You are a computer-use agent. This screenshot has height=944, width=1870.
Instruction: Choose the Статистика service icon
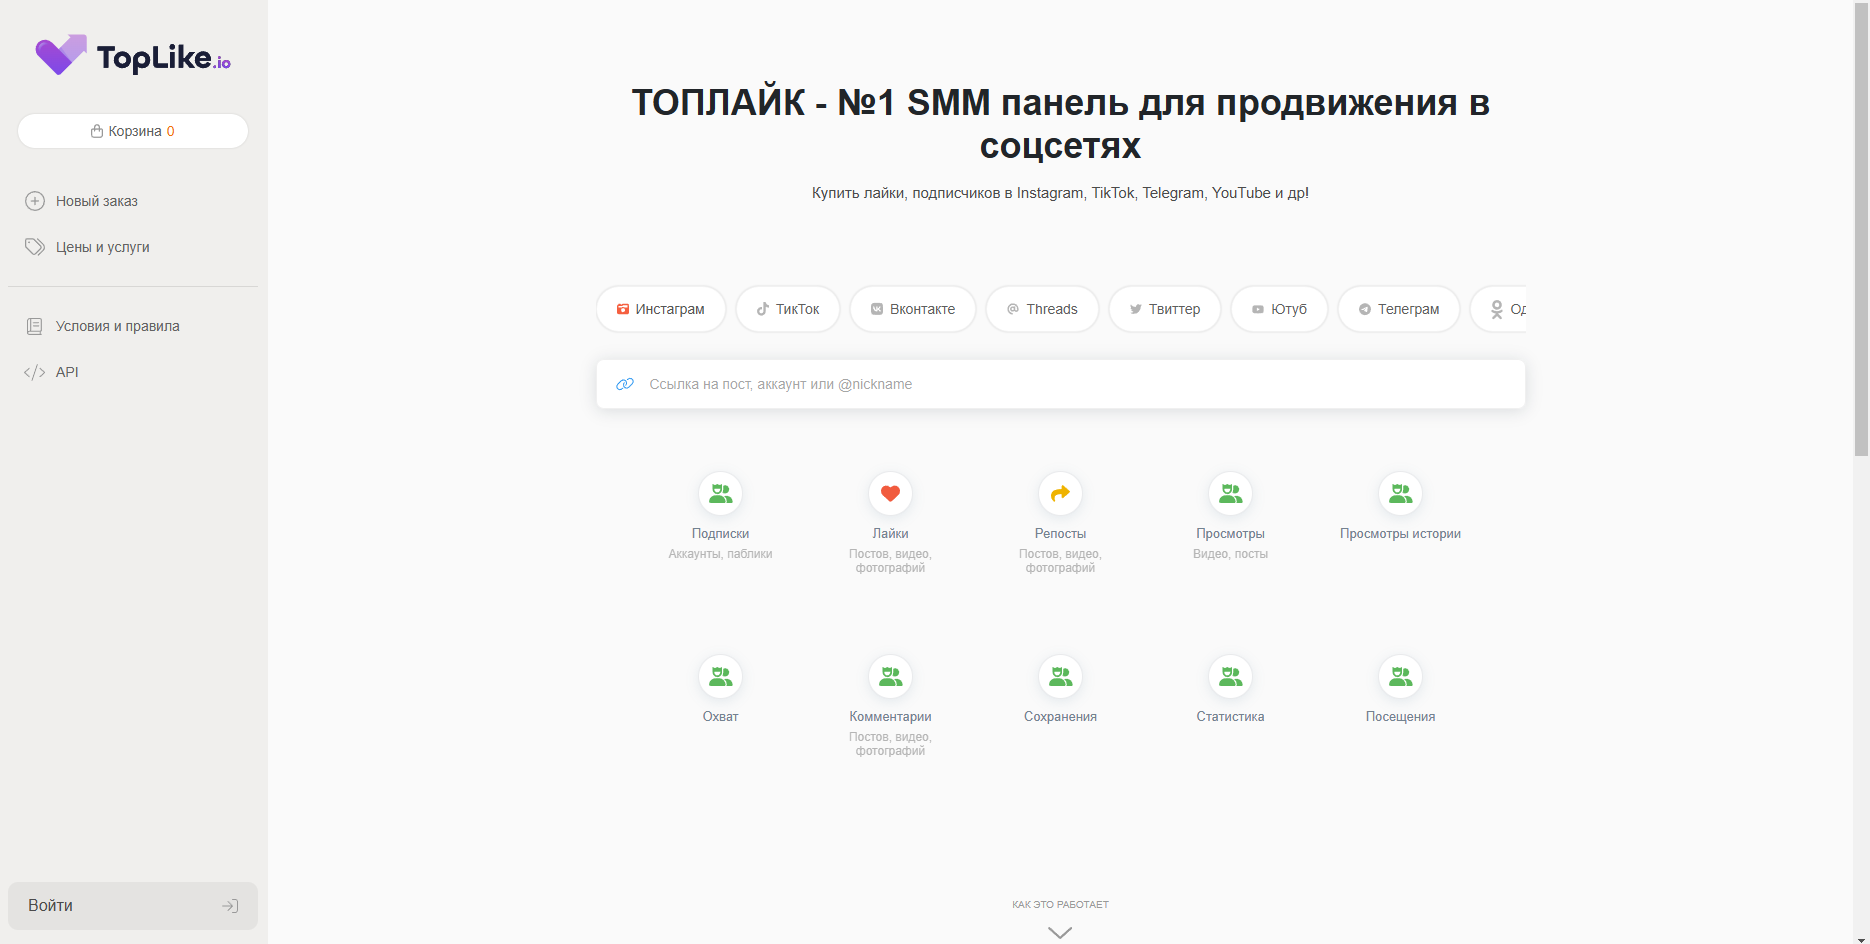coord(1231,677)
